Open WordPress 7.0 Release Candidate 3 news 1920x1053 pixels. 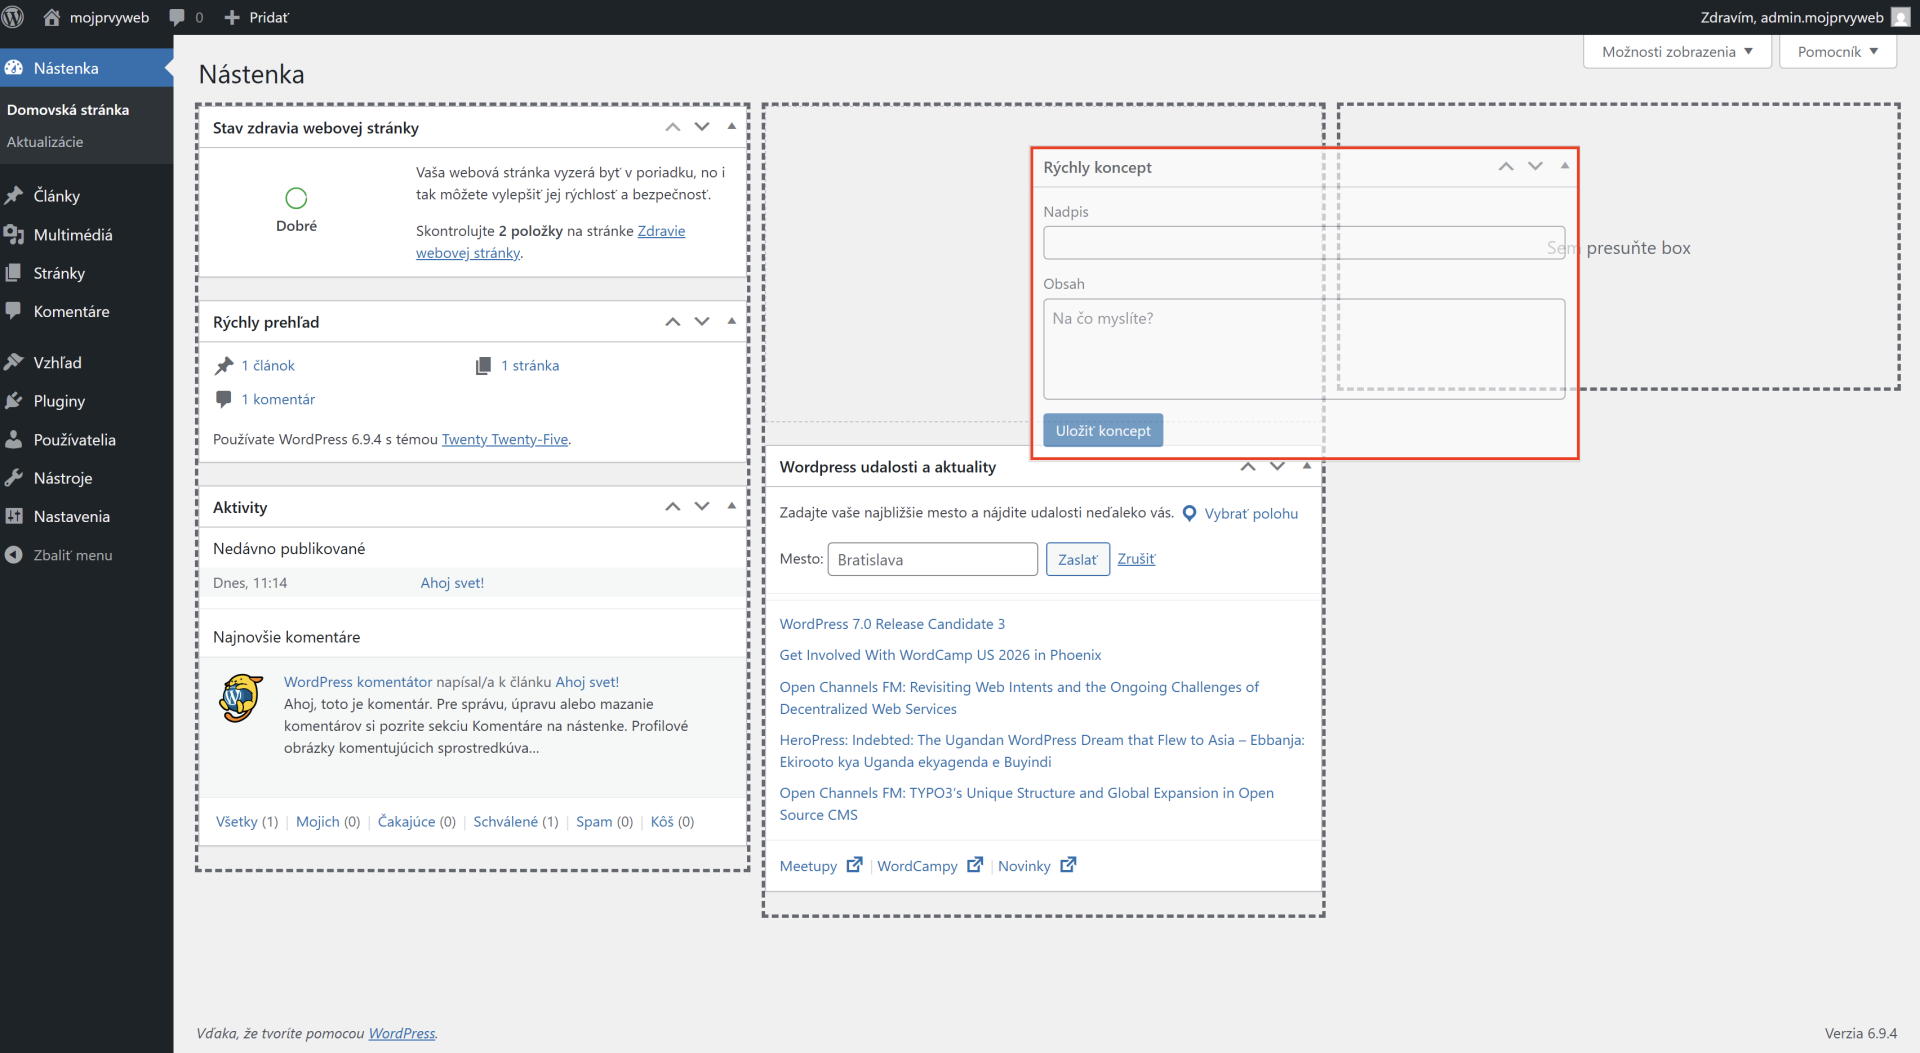[892, 624]
